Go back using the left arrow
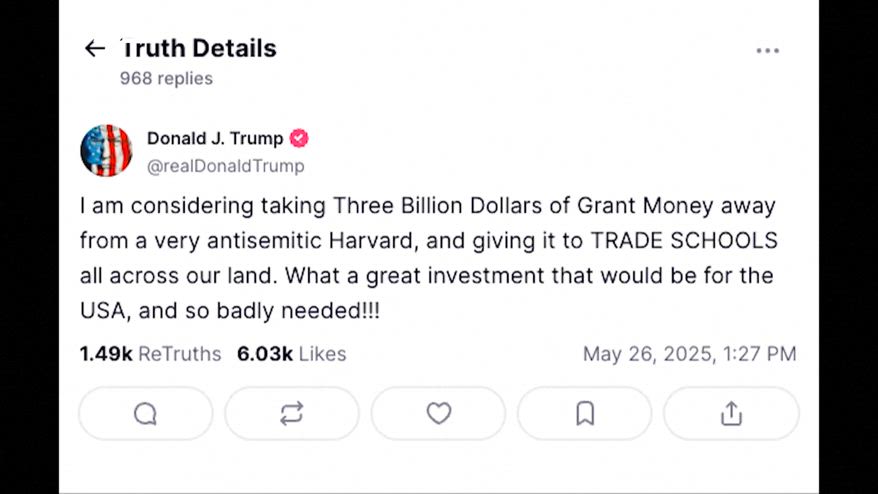The image size is (878, 494). point(95,48)
